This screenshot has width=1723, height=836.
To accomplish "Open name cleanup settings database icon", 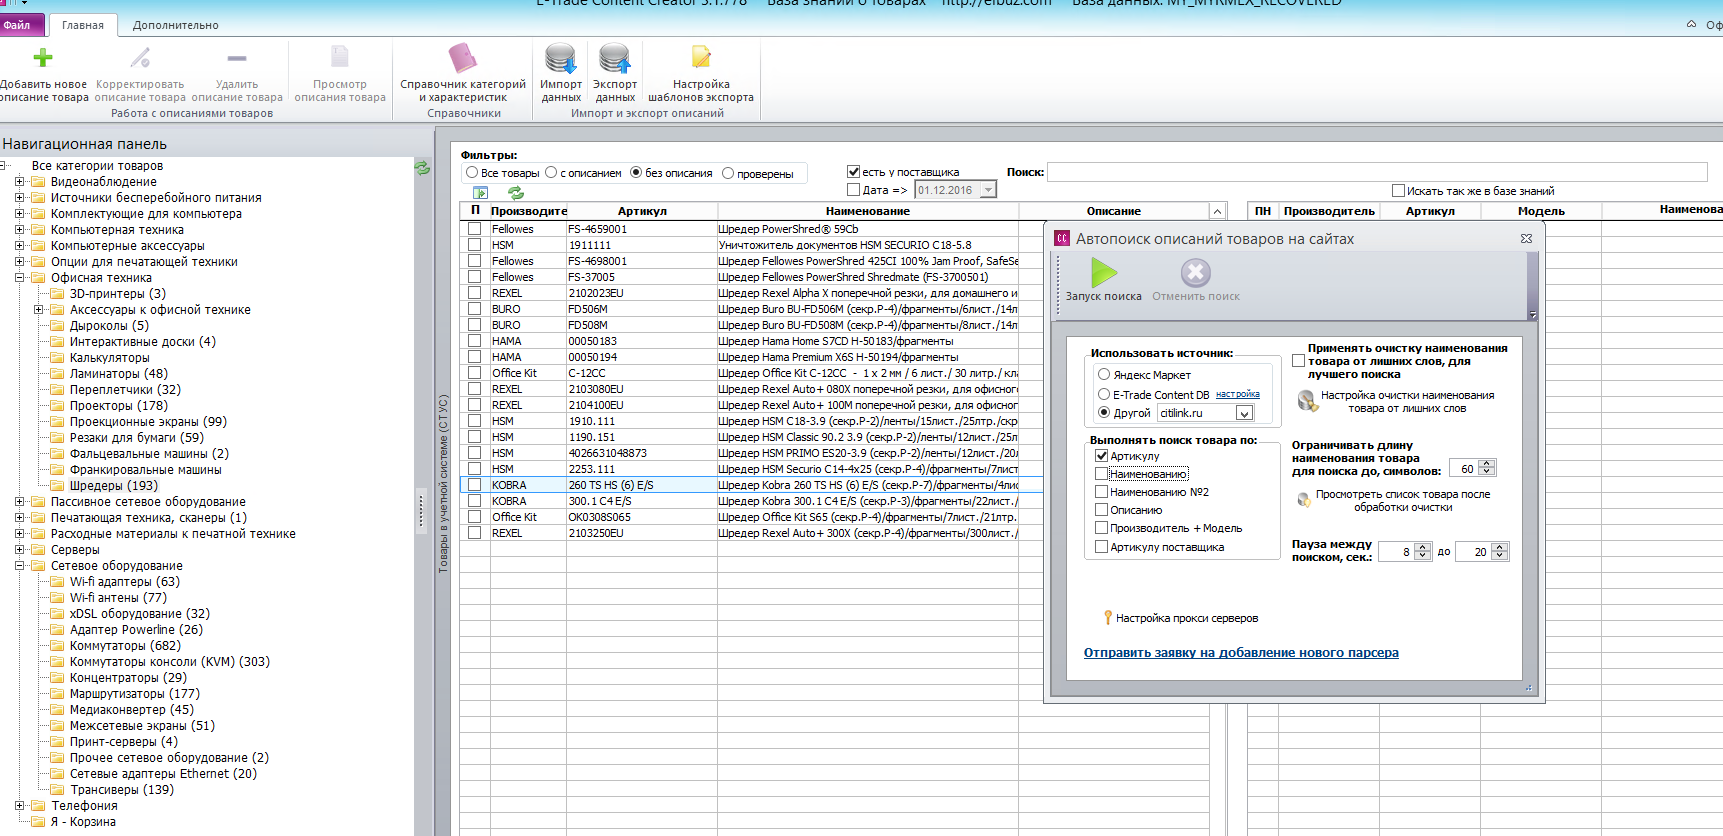I will click(x=1307, y=401).
